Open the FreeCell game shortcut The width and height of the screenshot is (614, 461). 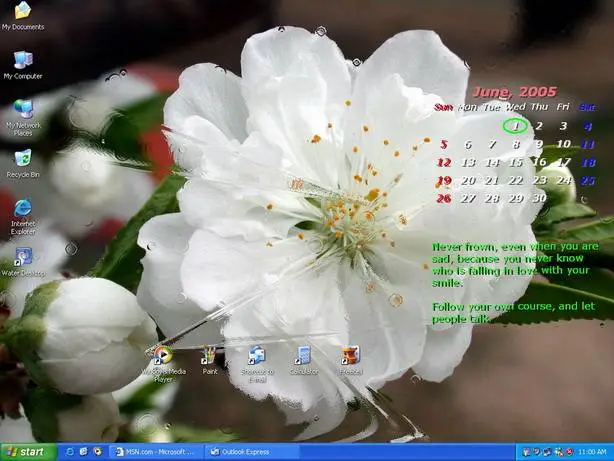click(350, 356)
